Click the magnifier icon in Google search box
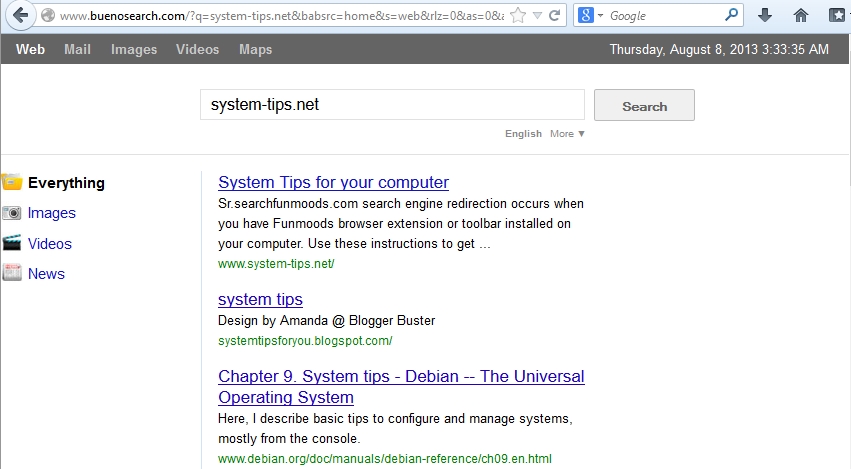The height and width of the screenshot is (469, 851). pyautogui.click(x=731, y=15)
